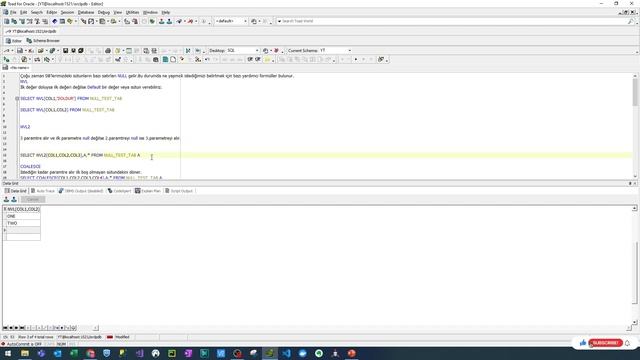Click the data grid vertical scrollbar
Viewport: 640px width, 360px height.
pyautogui.click(x=635, y=265)
